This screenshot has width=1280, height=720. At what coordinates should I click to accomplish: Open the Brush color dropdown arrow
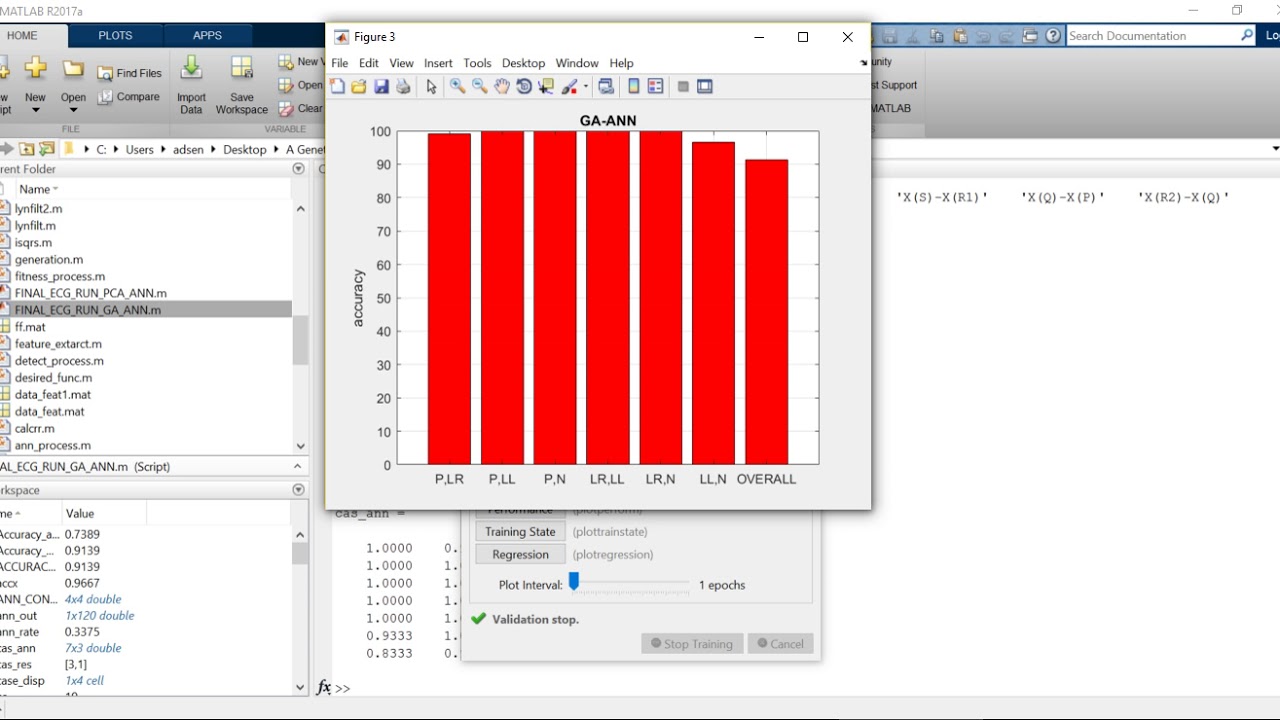585,87
